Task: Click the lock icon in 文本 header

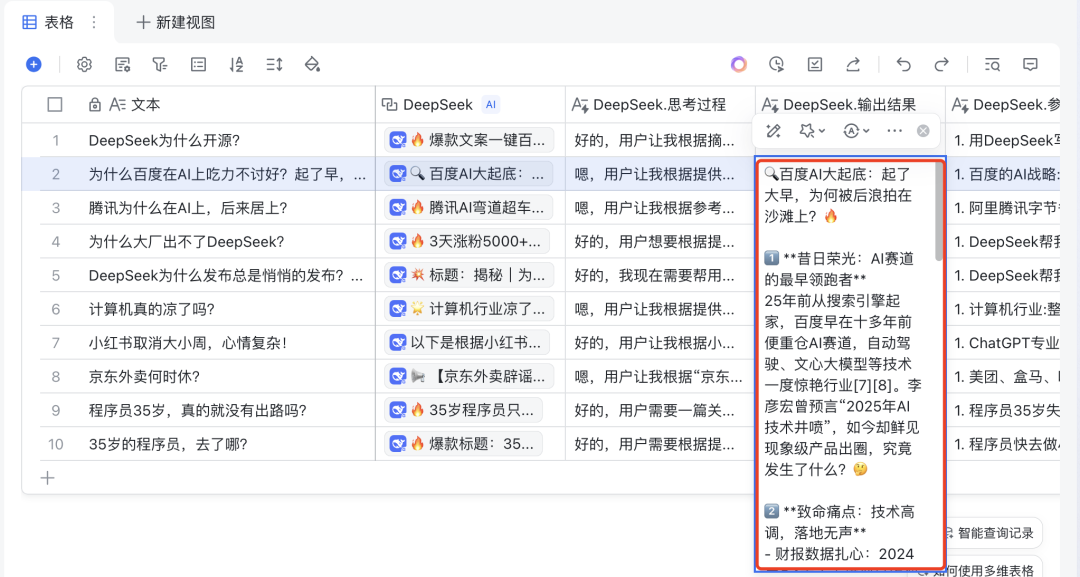Action: pyautogui.click(x=95, y=105)
